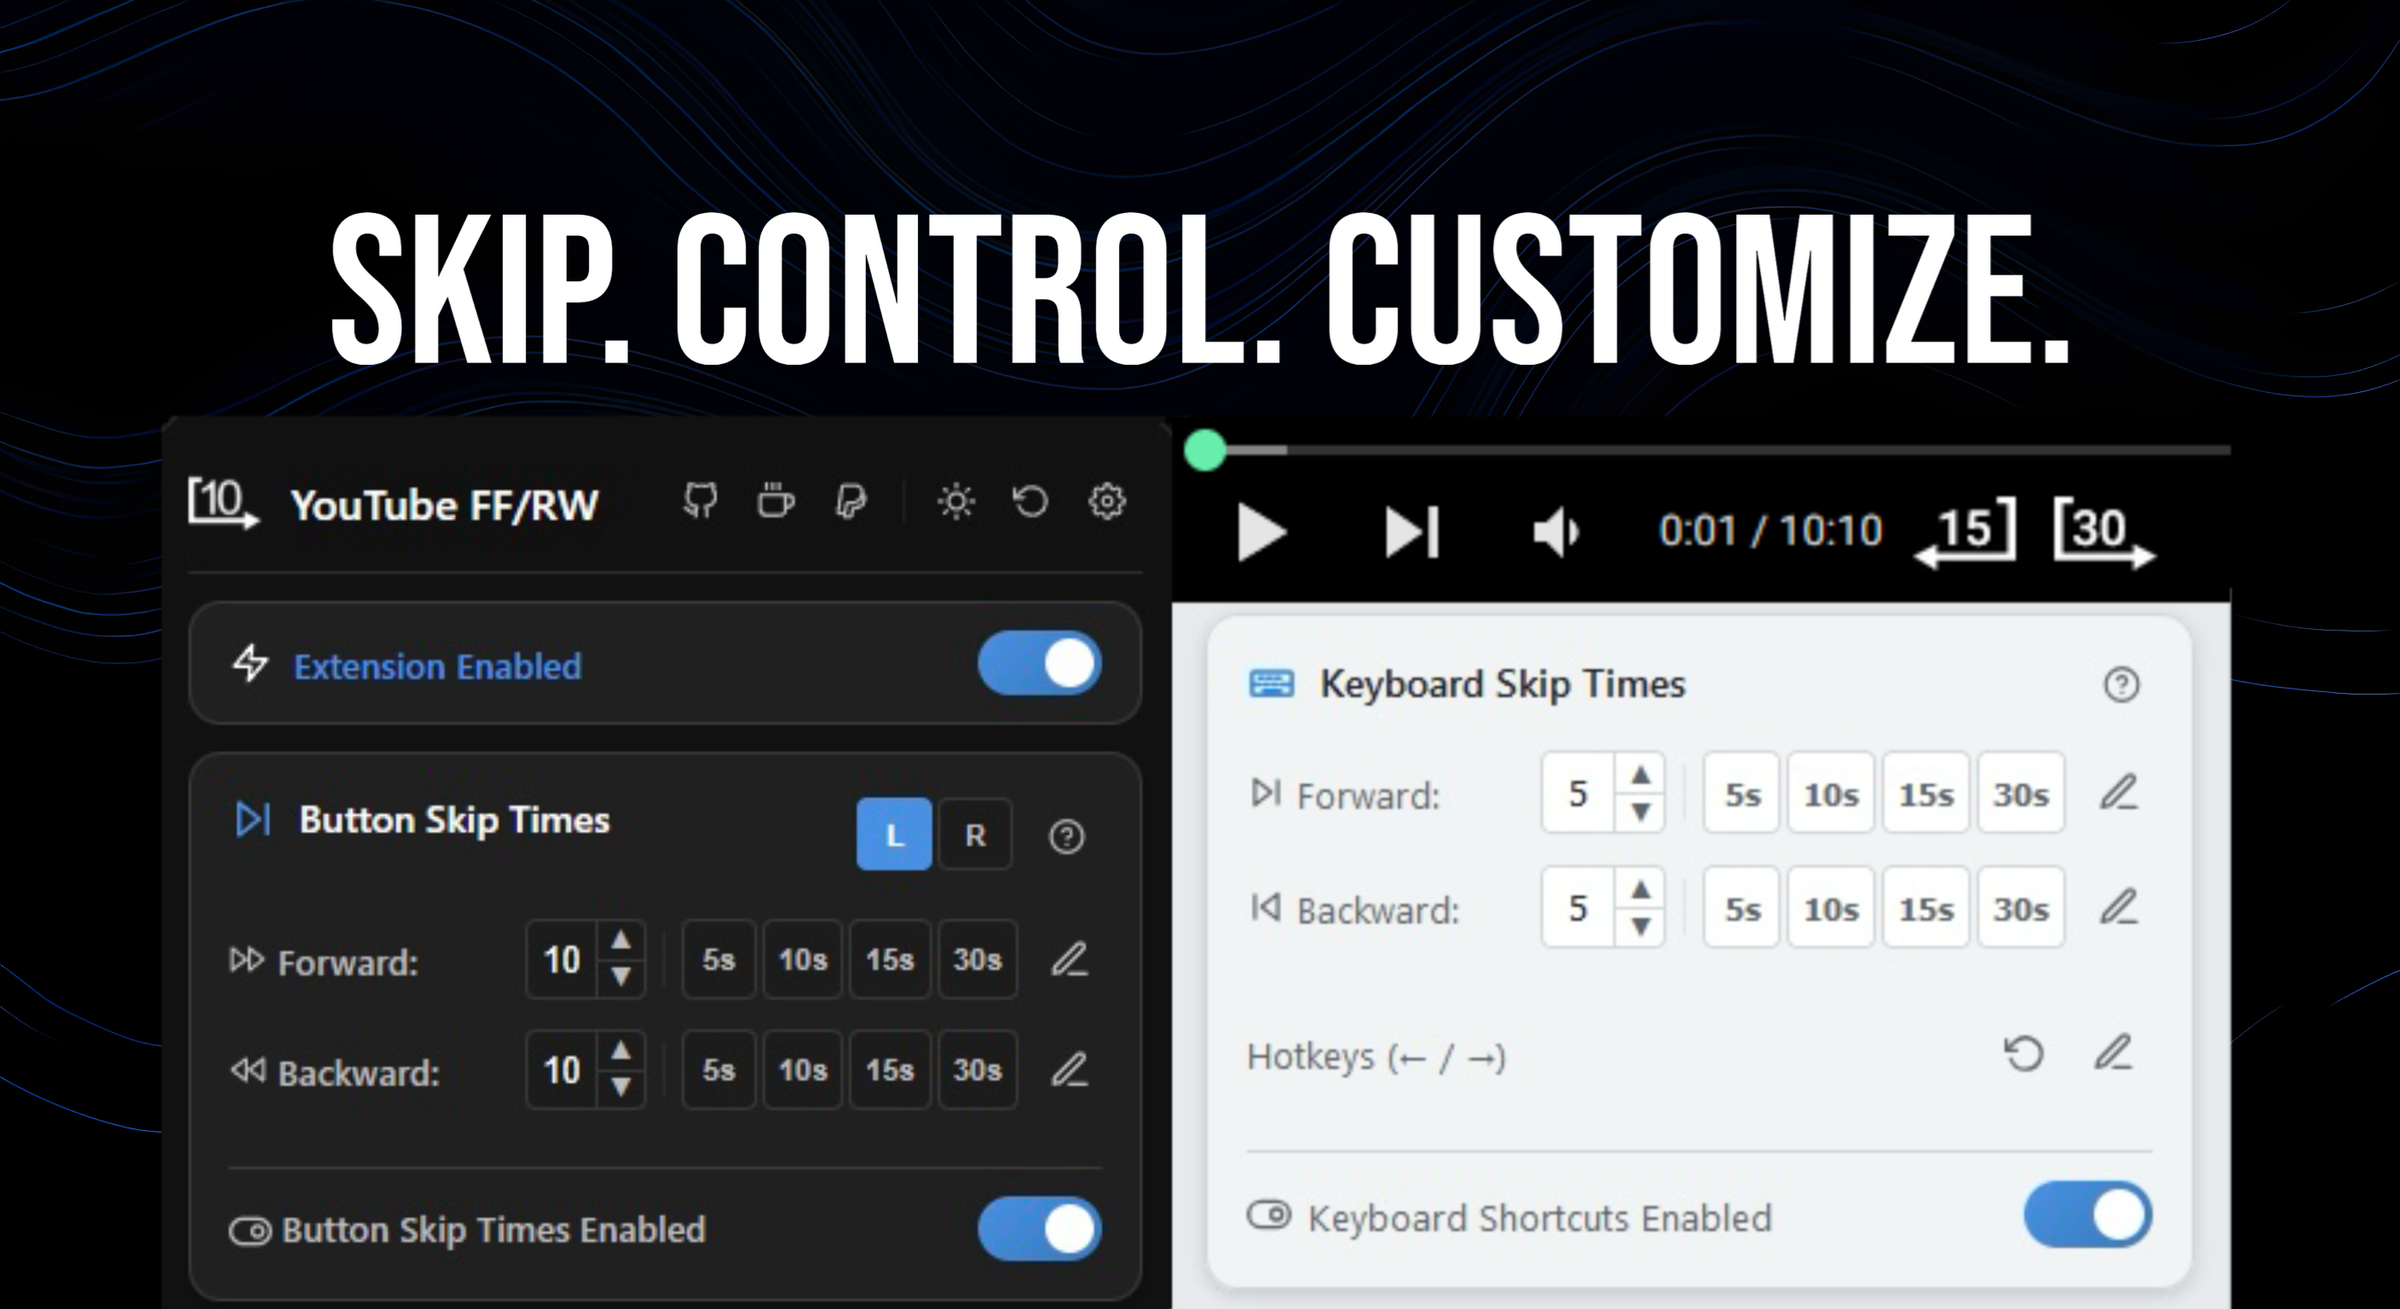Image resolution: width=2400 pixels, height=1309 pixels.
Task: Increase keyboard Forward skip value
Action: [1640, 774]
